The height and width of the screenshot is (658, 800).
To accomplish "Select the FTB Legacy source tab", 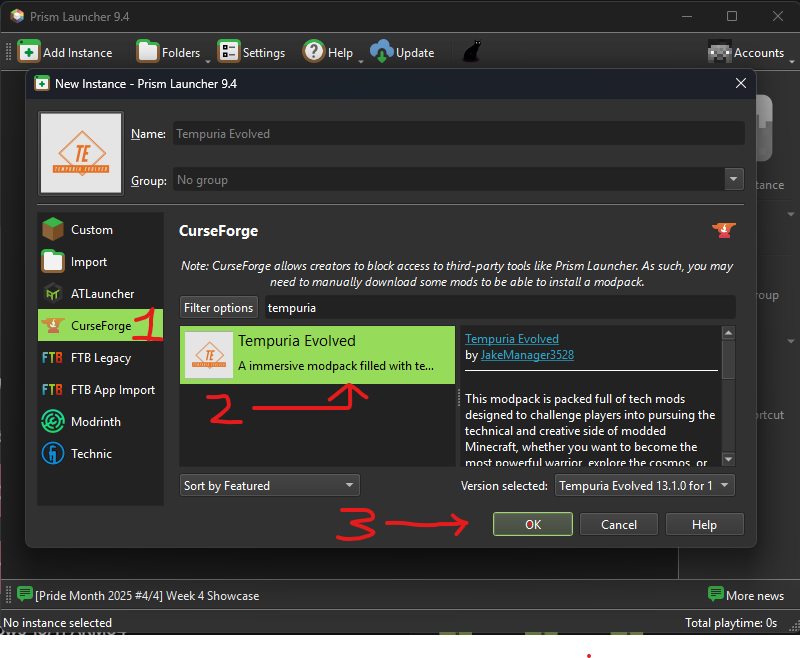I will point(101,358).
